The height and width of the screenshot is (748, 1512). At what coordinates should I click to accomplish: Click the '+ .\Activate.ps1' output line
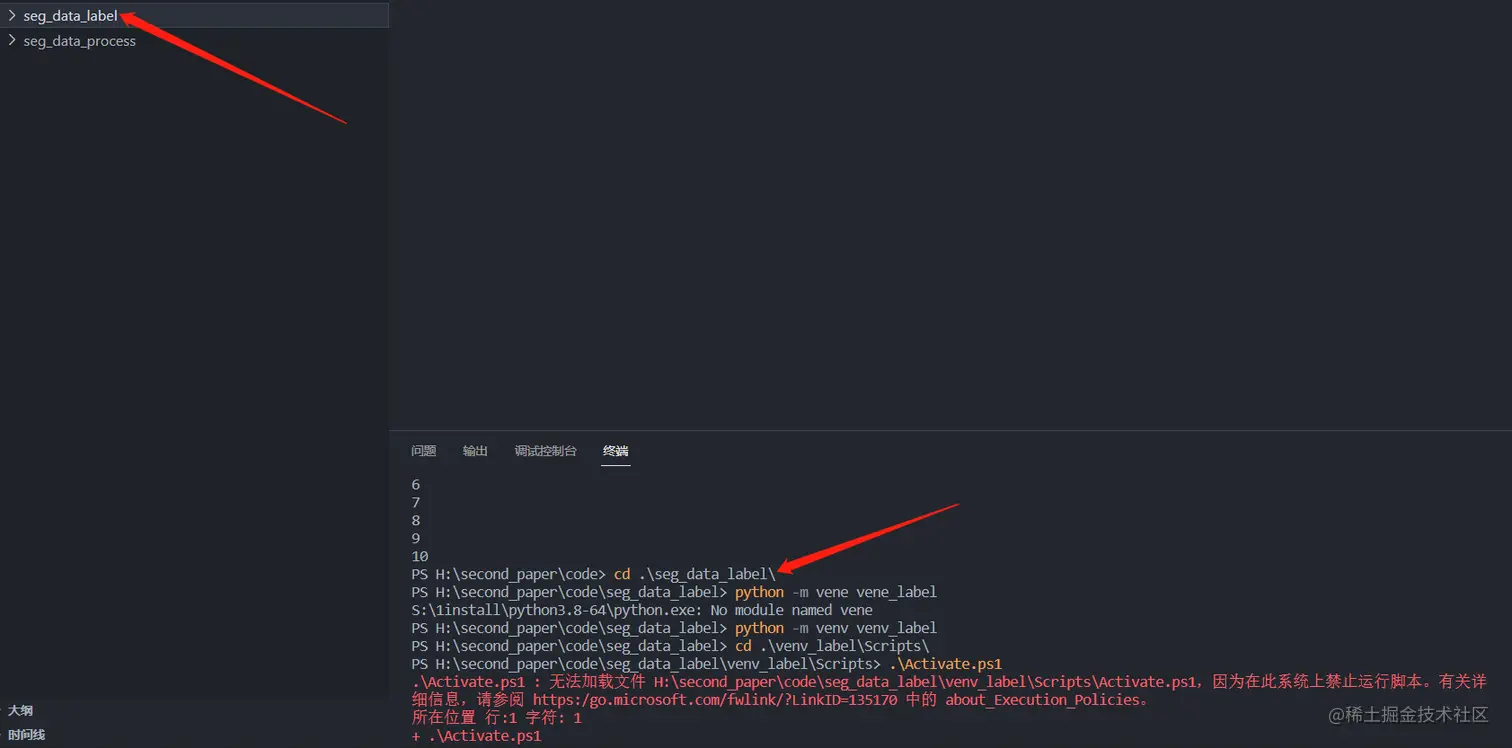click(x=476, y=736)
